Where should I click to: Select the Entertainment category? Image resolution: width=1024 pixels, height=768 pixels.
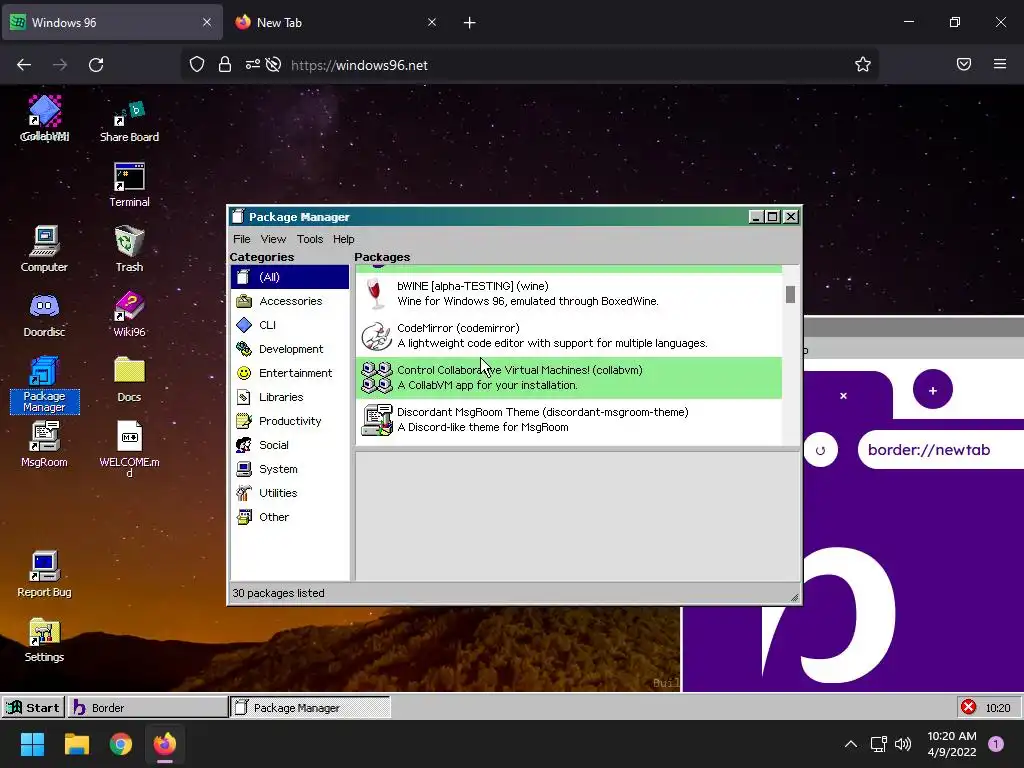[x=290, y=373]
